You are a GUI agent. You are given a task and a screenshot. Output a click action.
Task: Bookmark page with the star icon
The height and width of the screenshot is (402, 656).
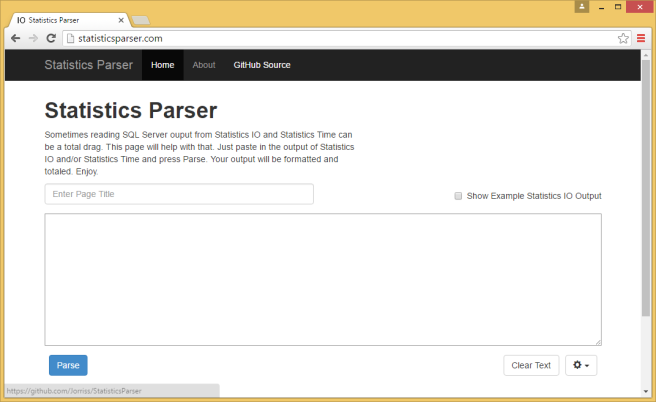click(x=623, y=38)
